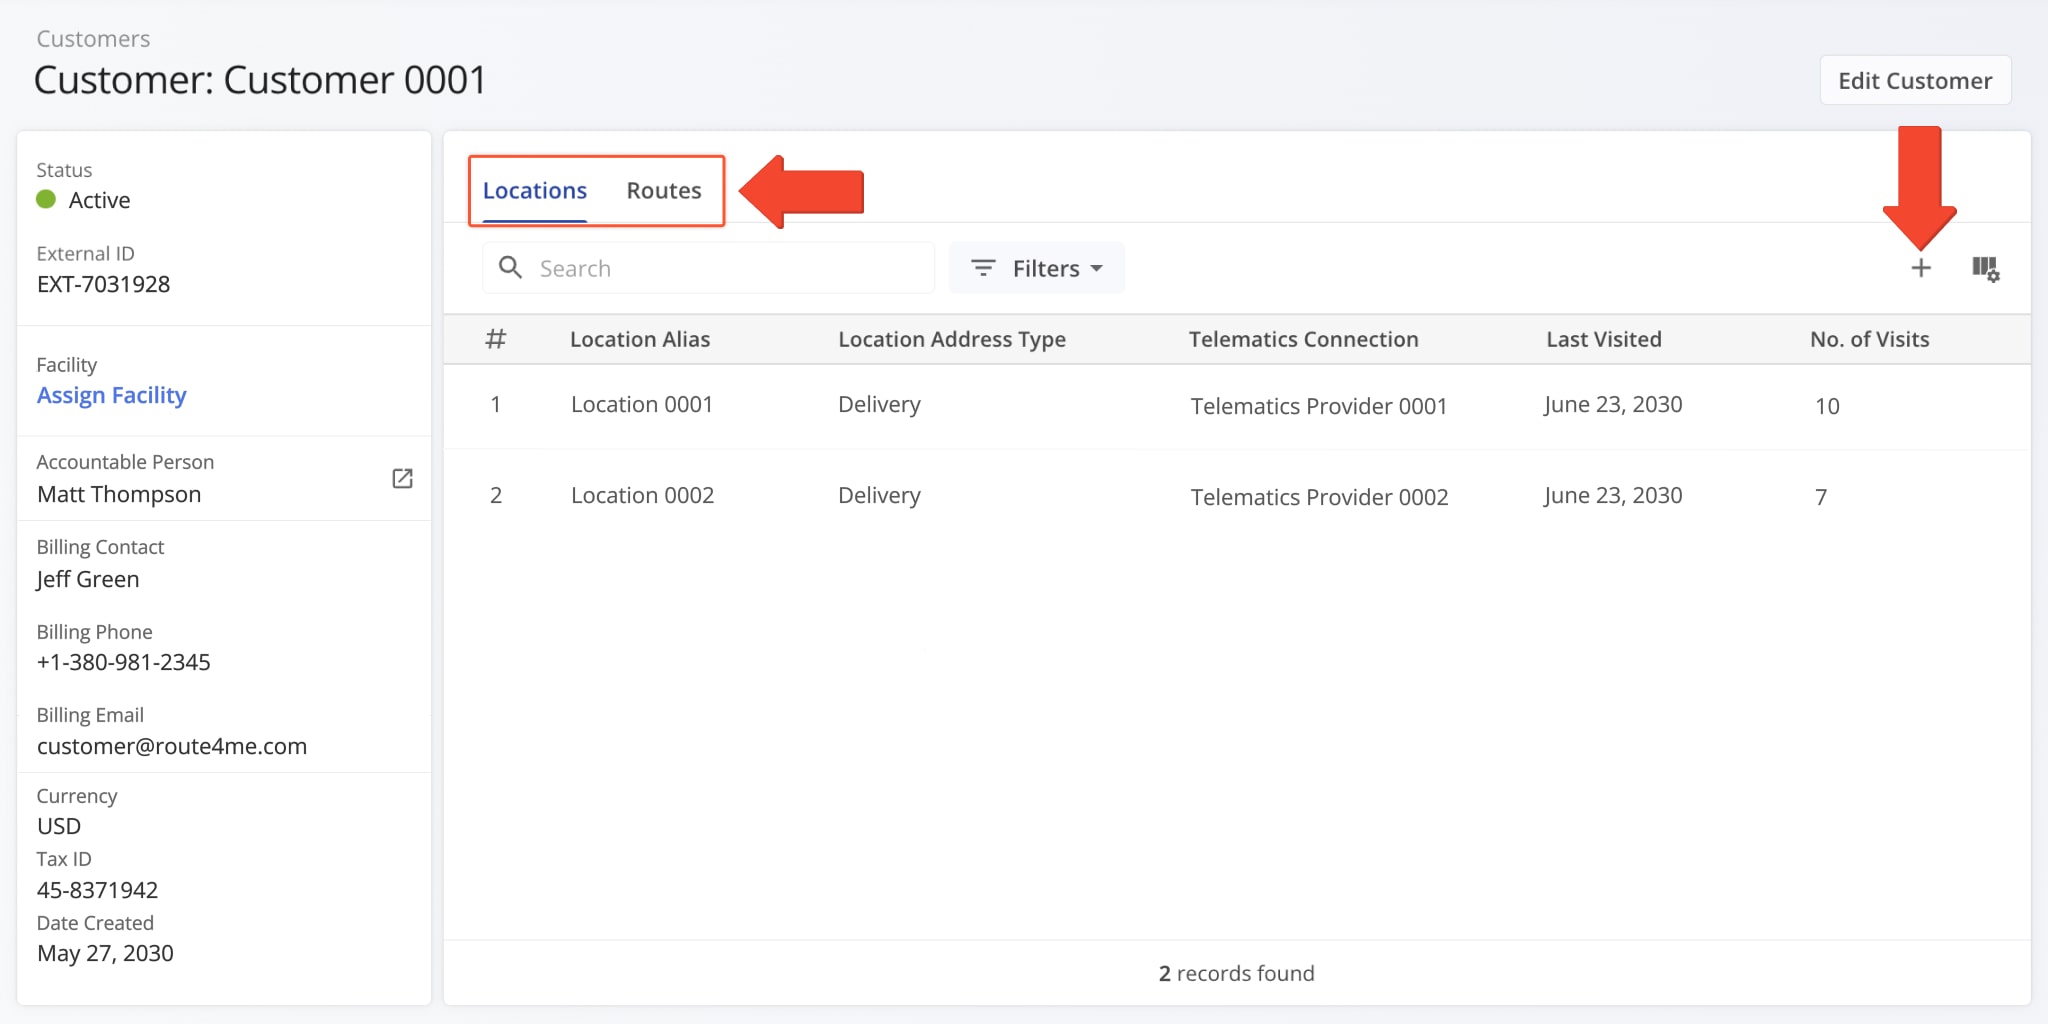Click customer@route4me.com email
The height and width of the screenshot is (1024, 2048).
171,746
